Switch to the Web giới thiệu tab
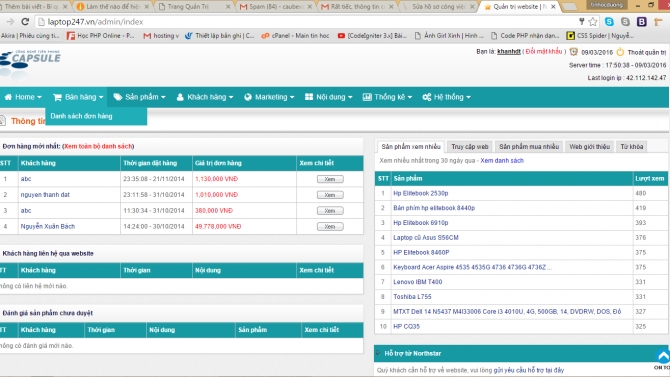Viewport: 670px width, 377px height. click(x=589, y=147)
